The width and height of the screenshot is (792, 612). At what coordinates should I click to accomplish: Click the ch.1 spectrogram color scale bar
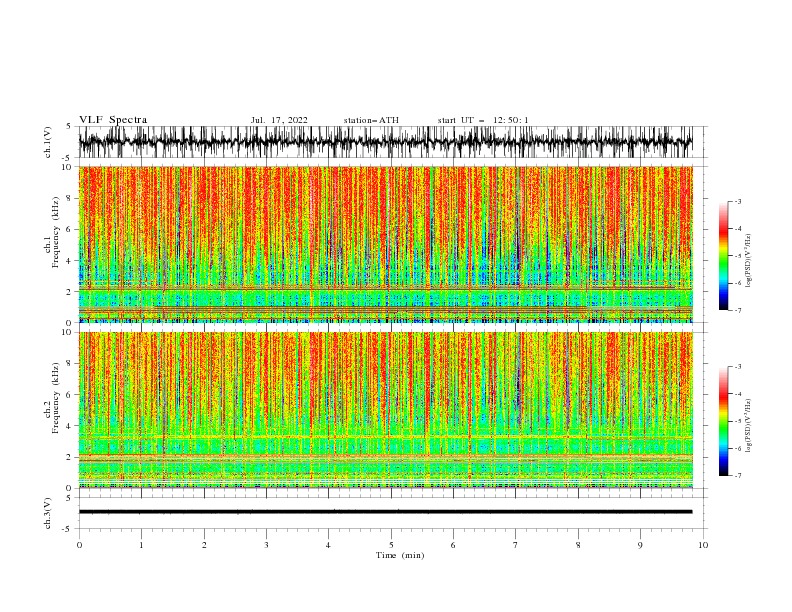(x=723, y=256)
